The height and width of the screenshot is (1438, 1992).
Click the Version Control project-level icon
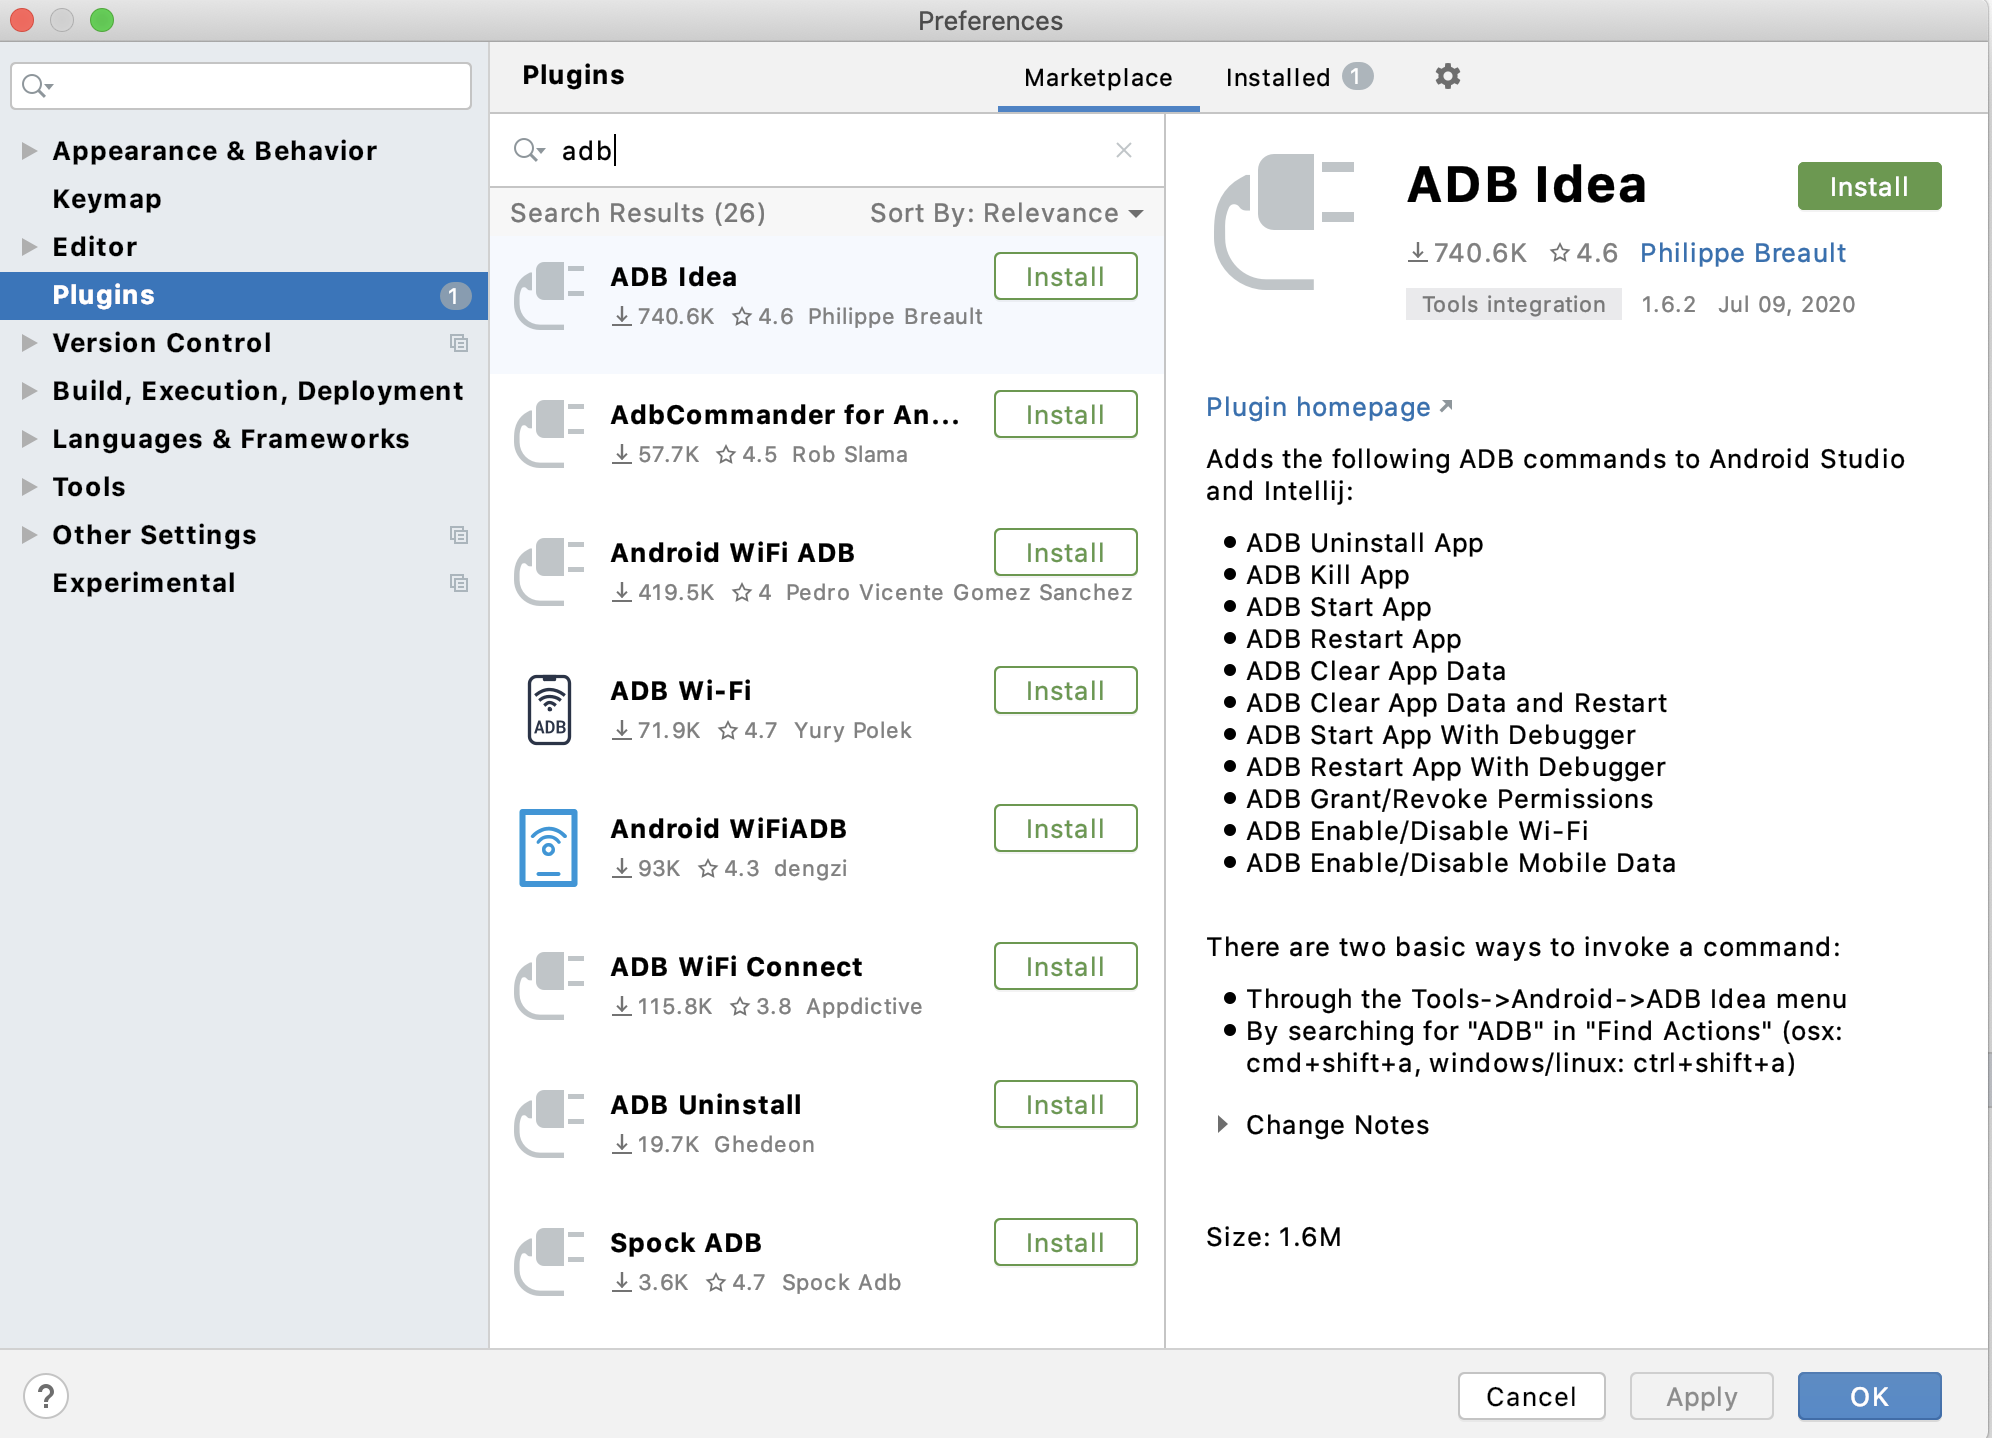(x=459, y=343)
